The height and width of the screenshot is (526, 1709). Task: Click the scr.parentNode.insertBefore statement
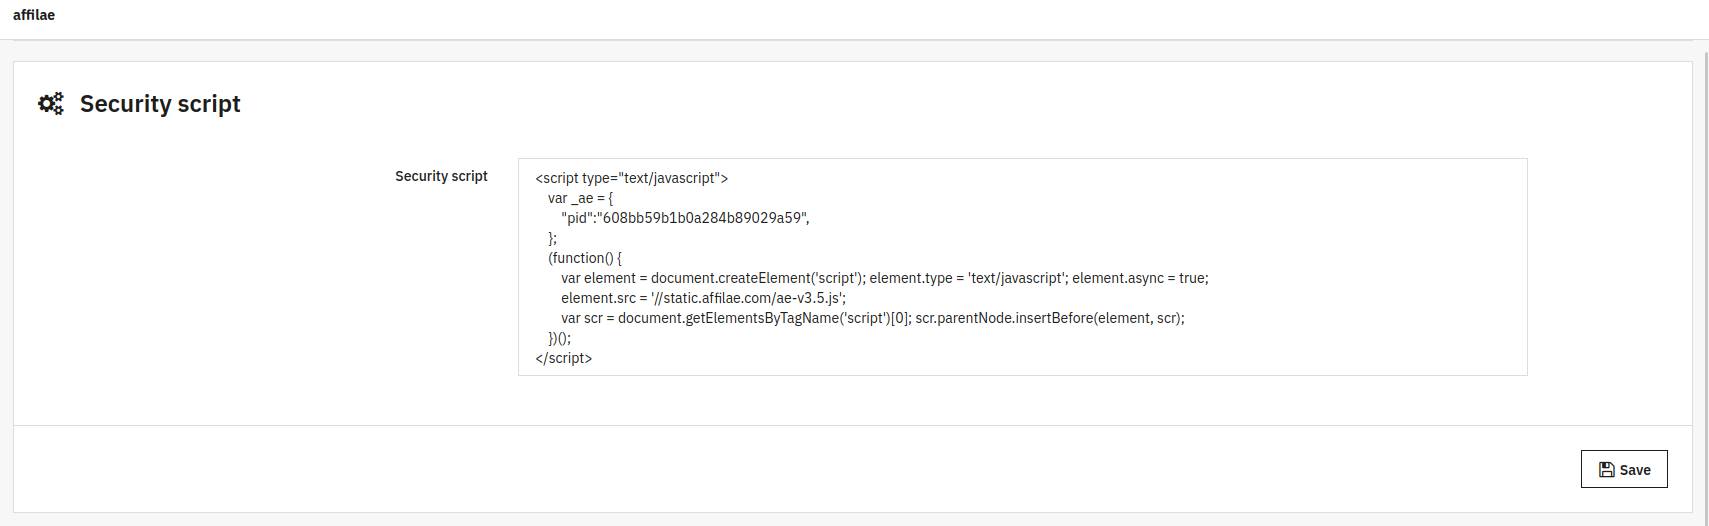(x=1050, y=318)
